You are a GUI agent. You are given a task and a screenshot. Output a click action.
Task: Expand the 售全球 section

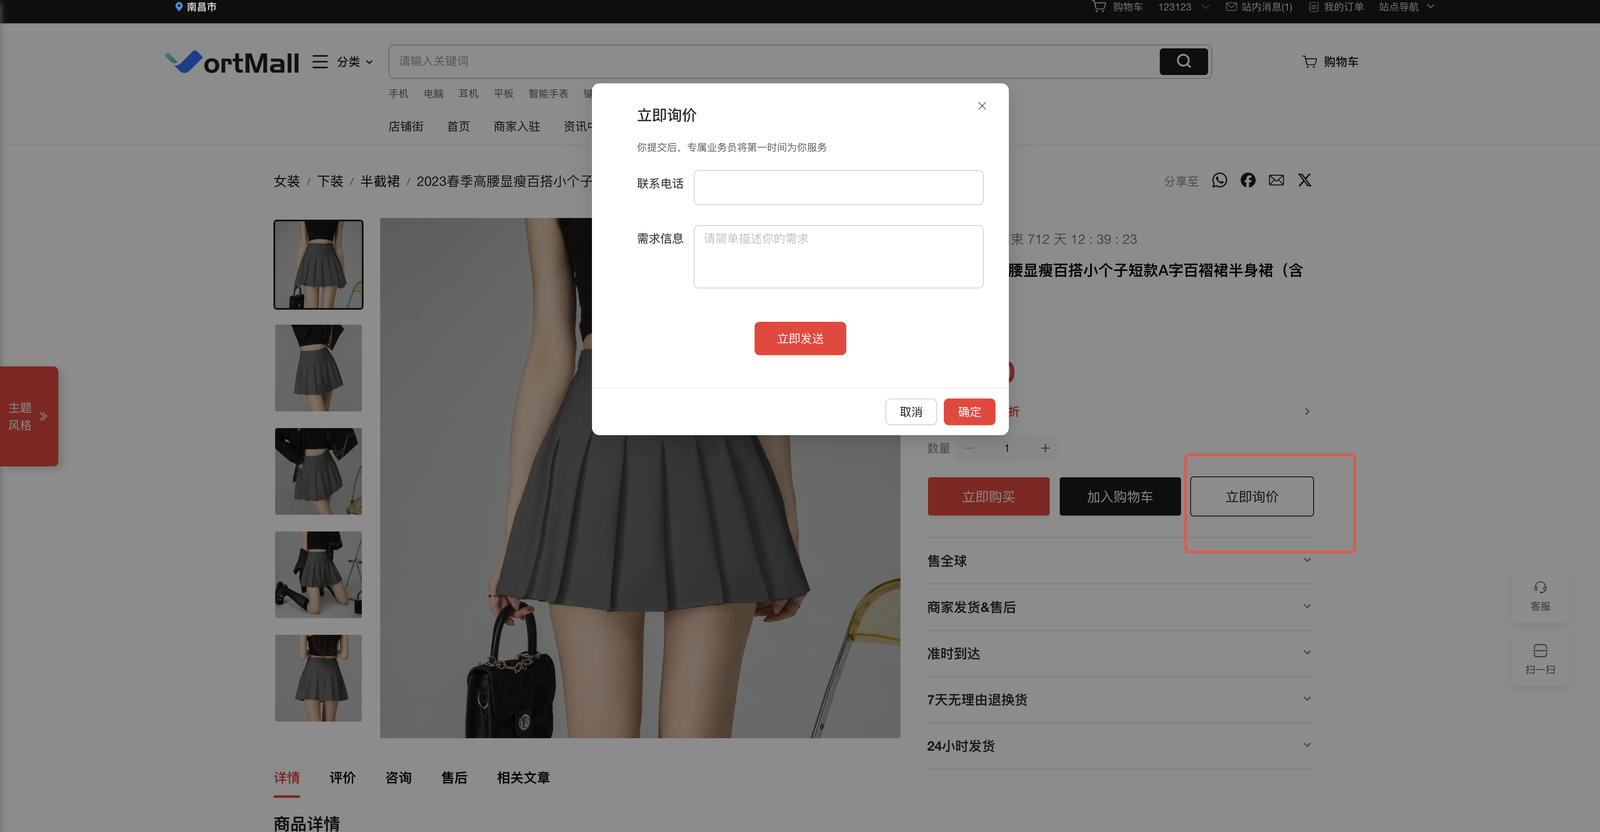[1306, 561]
